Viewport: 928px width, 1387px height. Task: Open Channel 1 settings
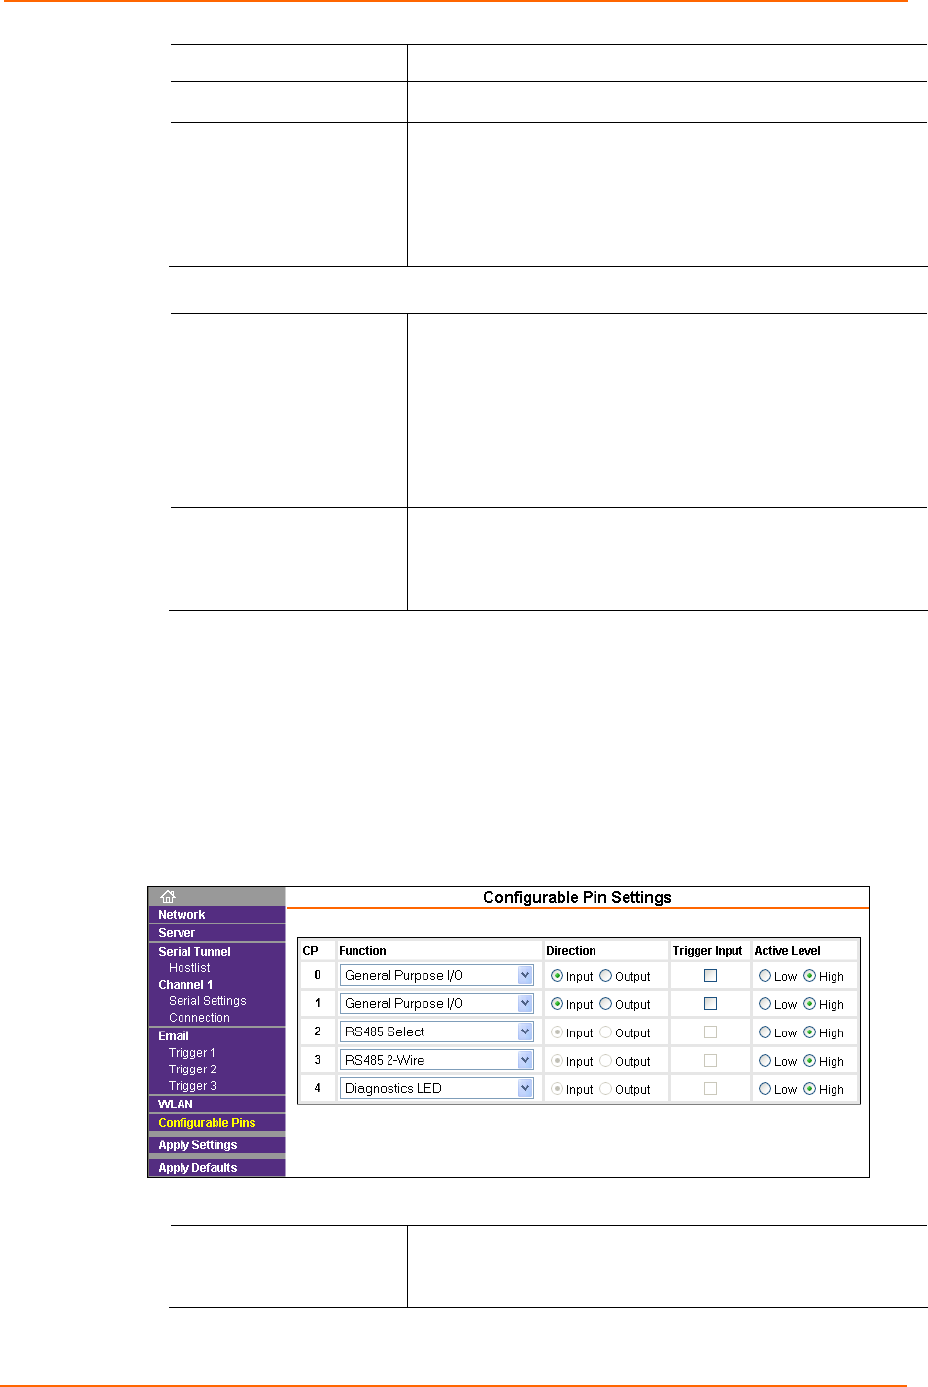point(185,985)
